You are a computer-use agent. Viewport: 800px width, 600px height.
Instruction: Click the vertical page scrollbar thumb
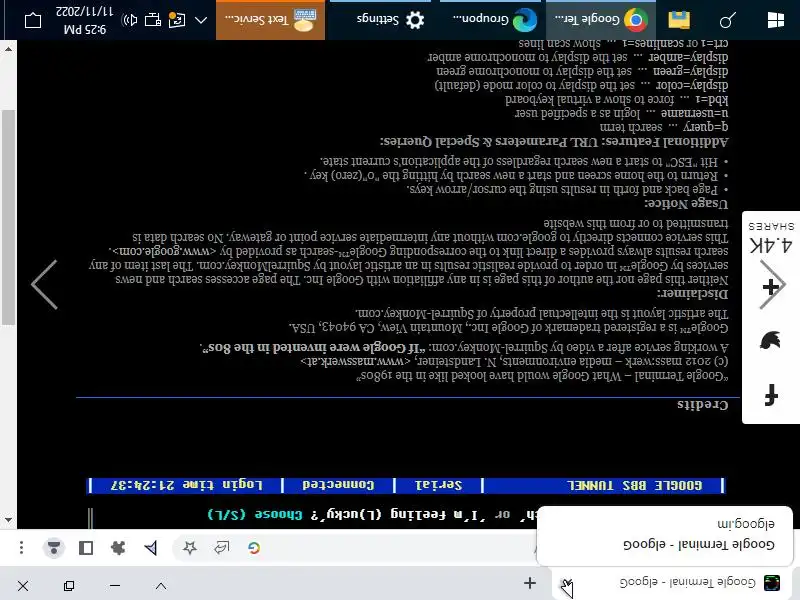coord(8,217)
